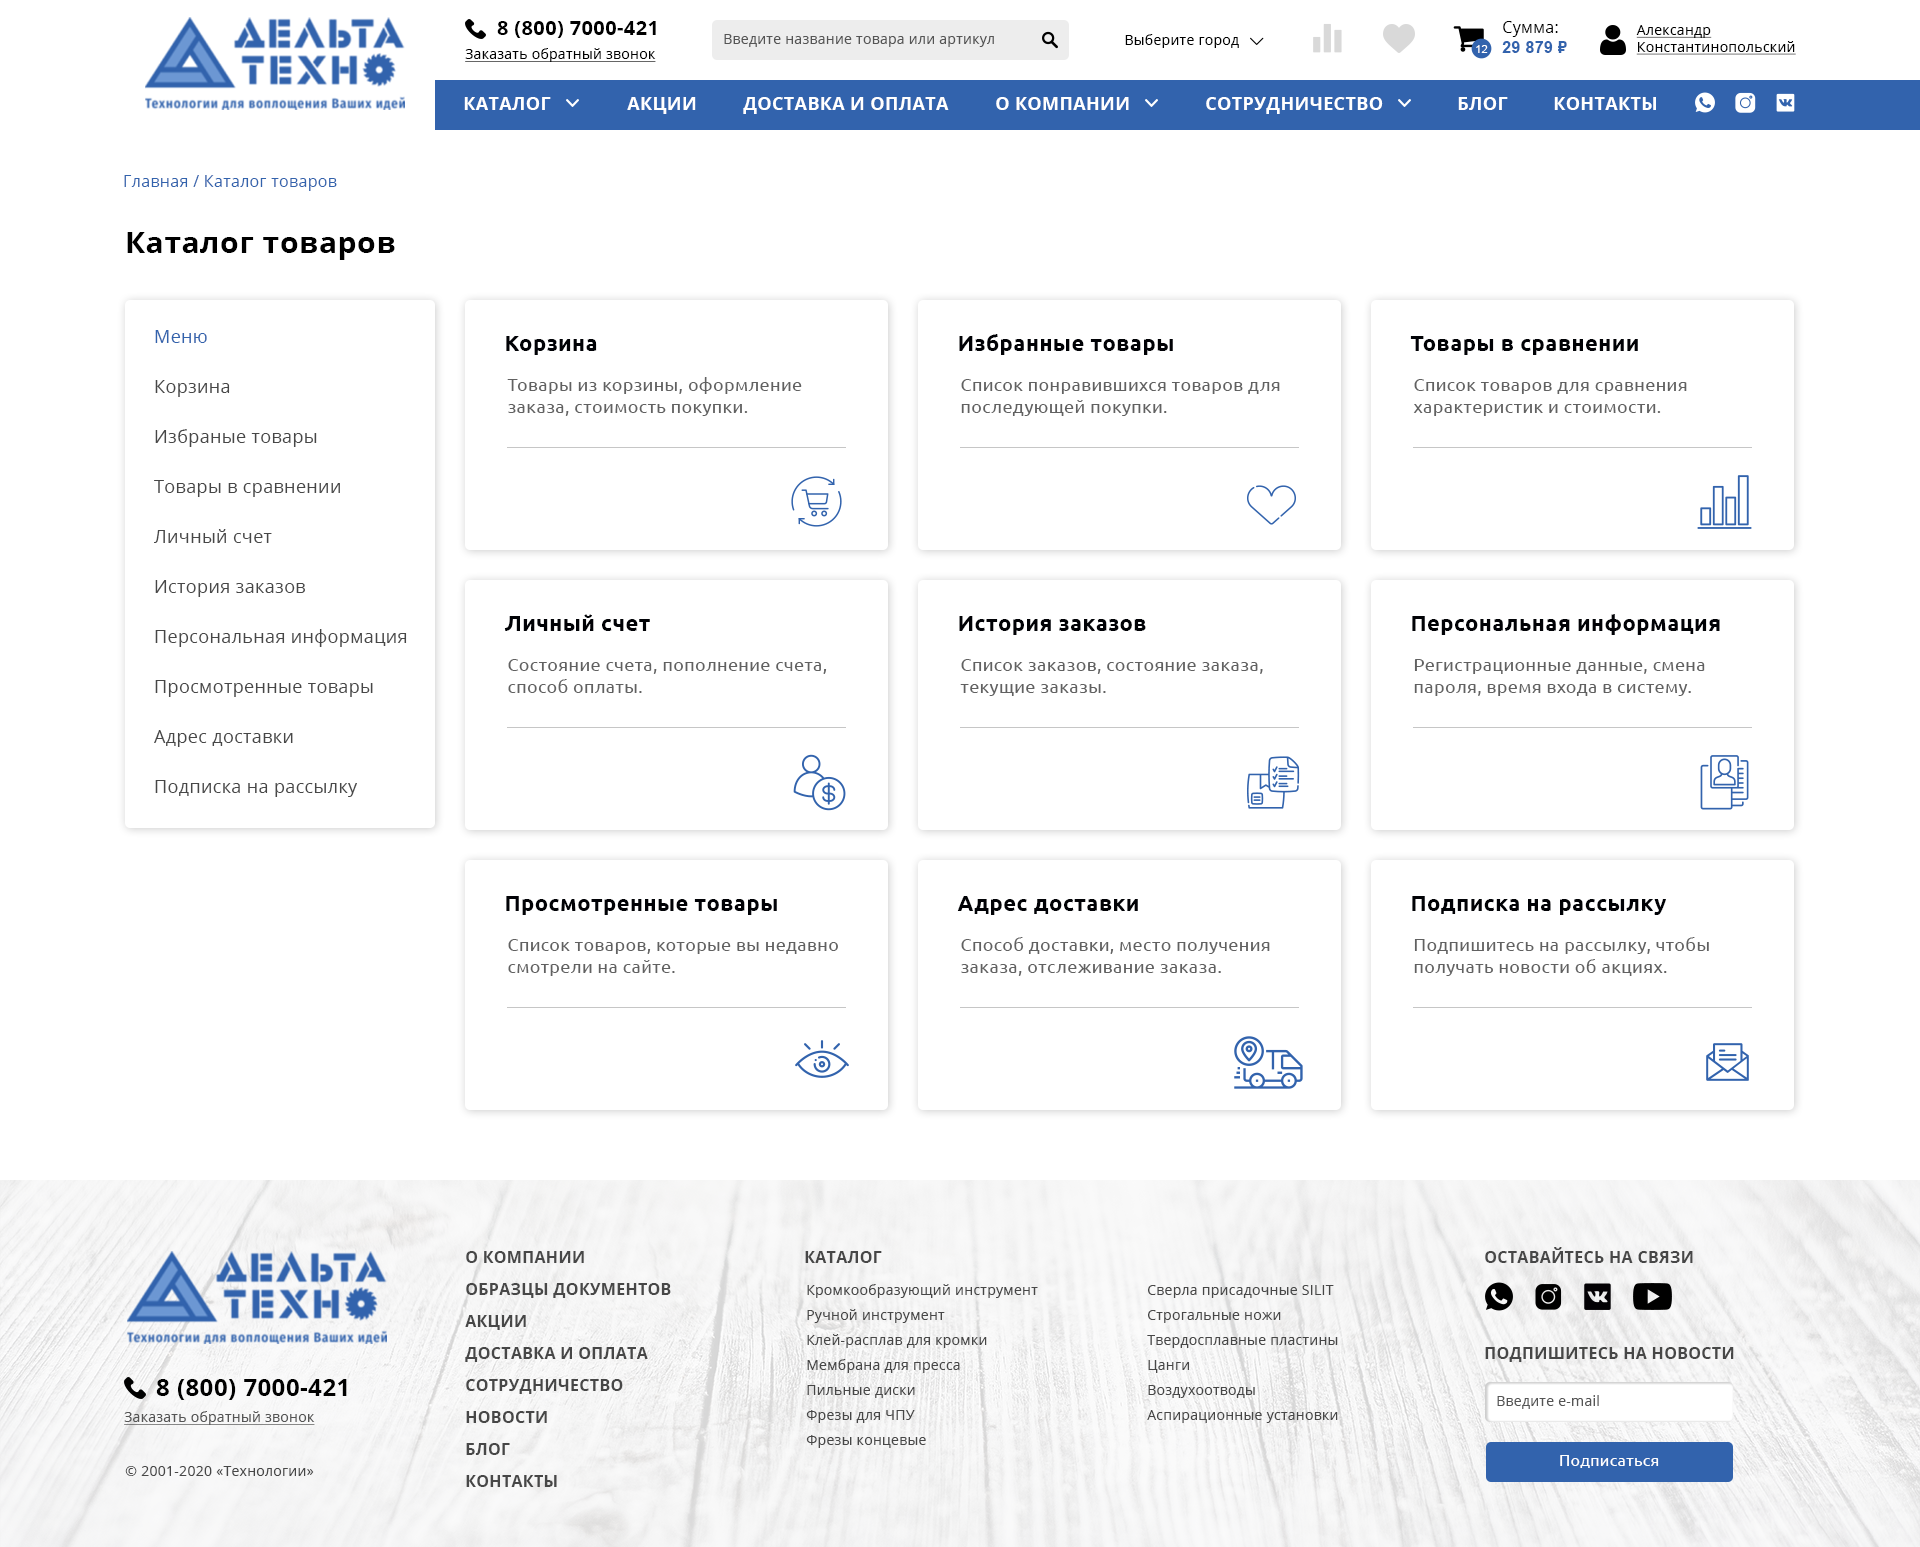This screenshot has height=1547, width=1920.
Task: Expand the КАТАЛОГ menu
Action: 521,104
